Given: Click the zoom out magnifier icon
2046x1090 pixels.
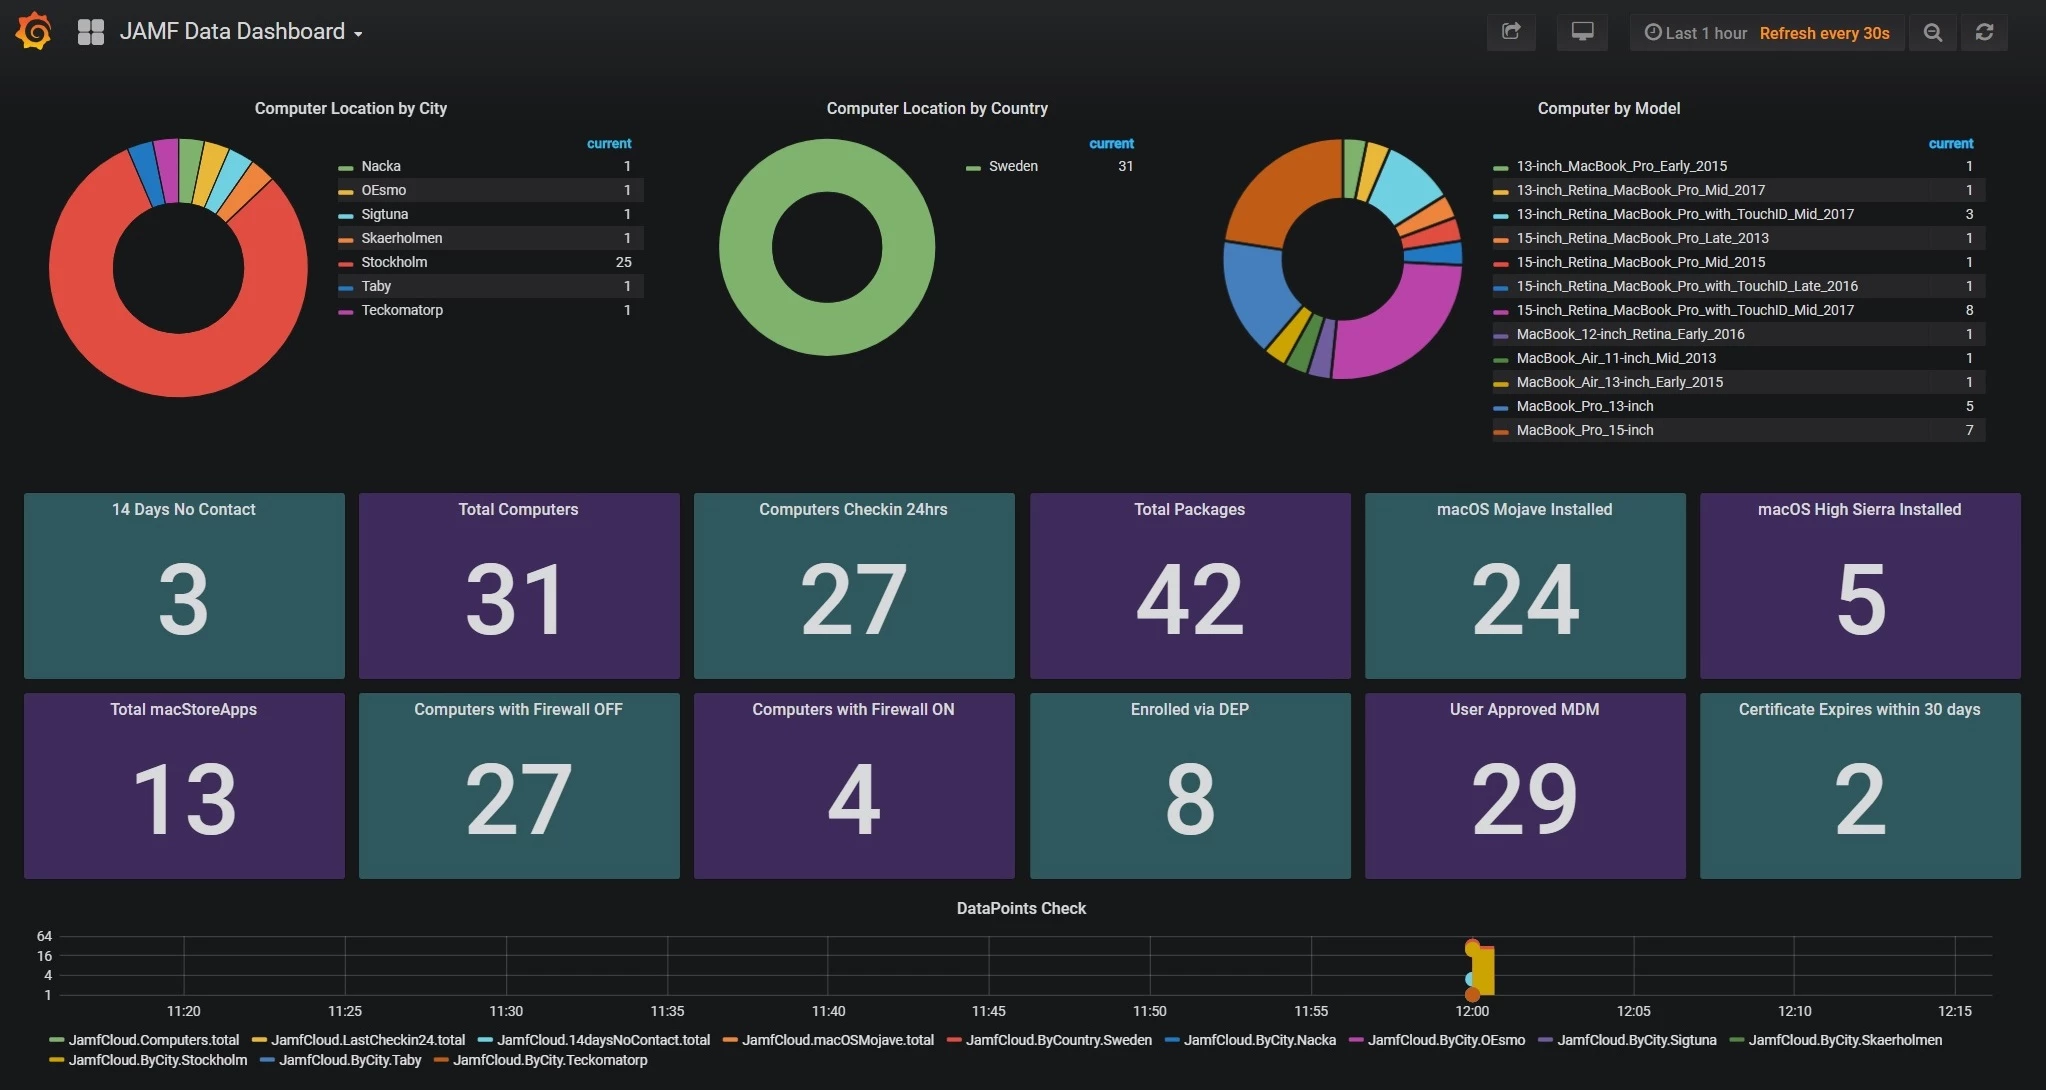Looking at the screenshot, I should point(1933,33).
